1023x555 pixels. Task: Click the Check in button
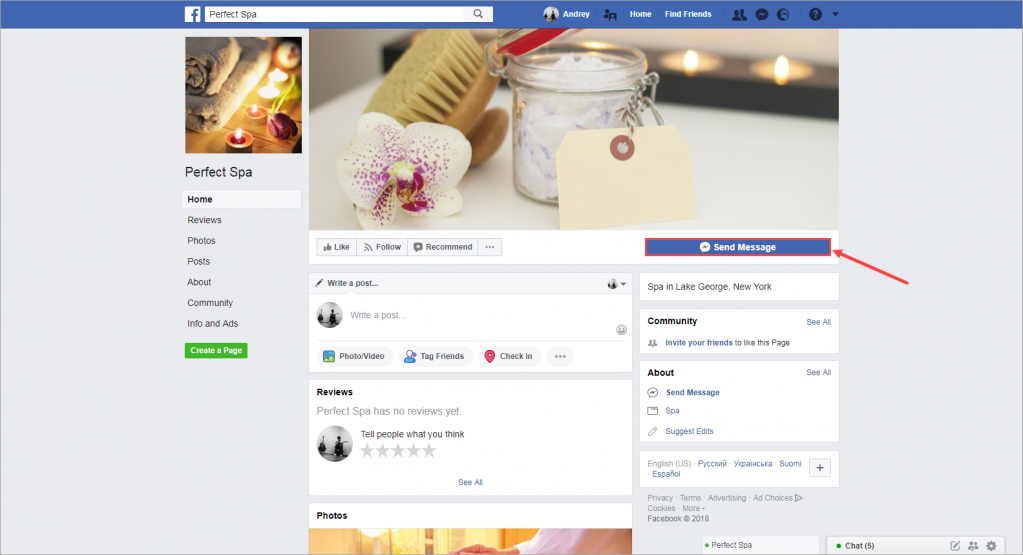point(509,356)
